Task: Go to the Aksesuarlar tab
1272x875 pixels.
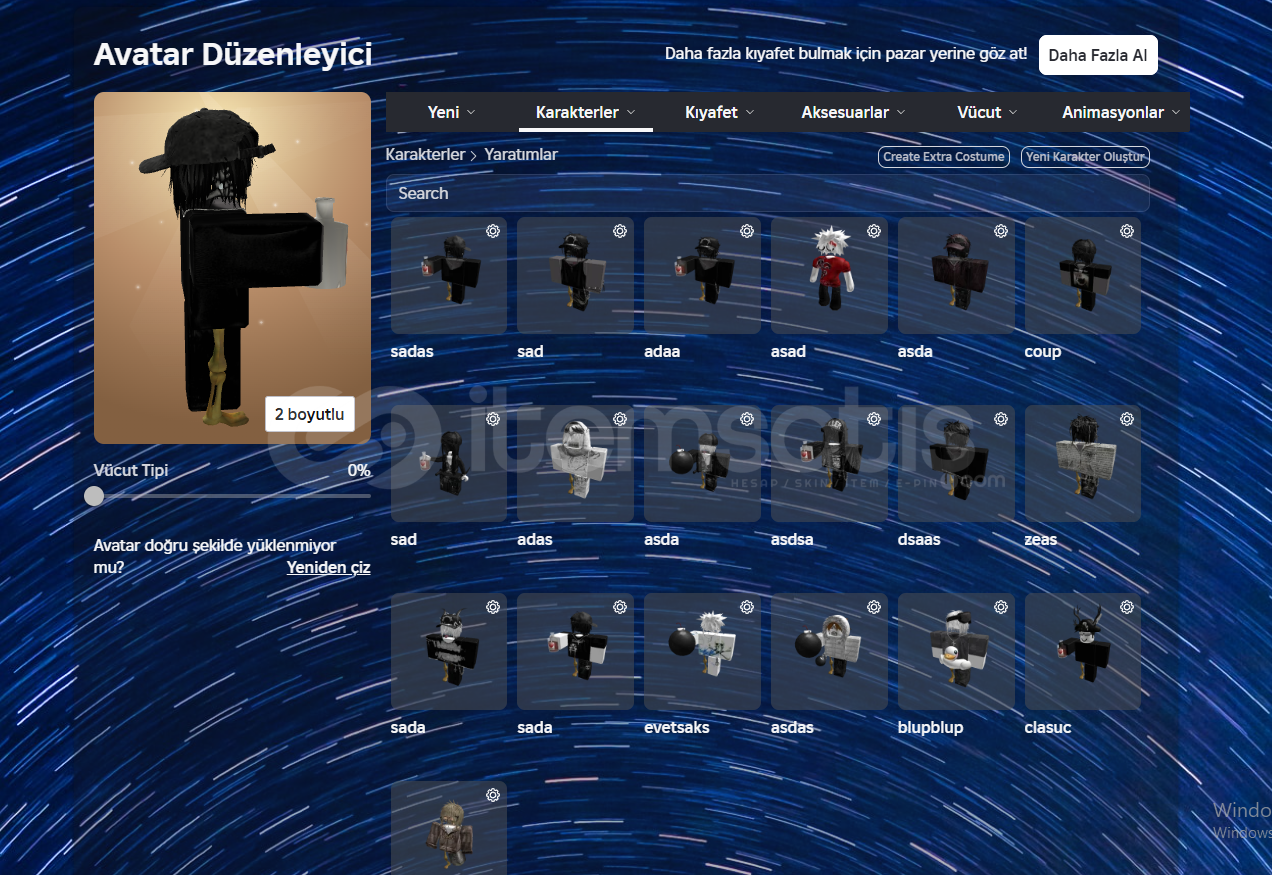Action: tap(853, 112)
